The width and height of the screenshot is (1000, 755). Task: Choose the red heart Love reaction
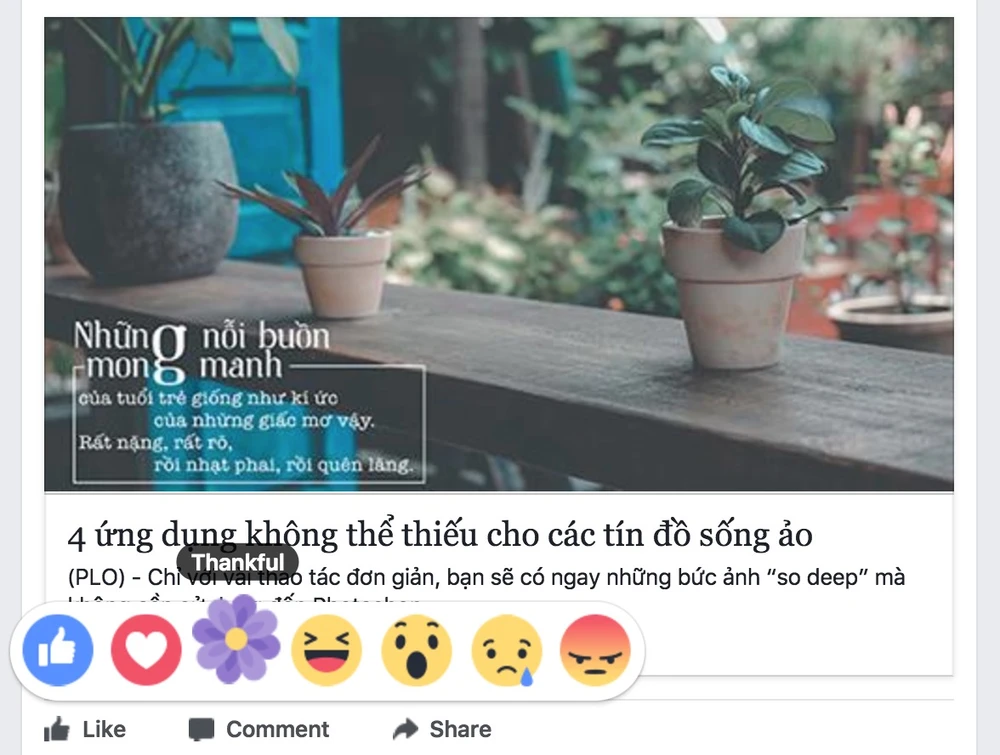pyautogui.click(x=147, y=650)
